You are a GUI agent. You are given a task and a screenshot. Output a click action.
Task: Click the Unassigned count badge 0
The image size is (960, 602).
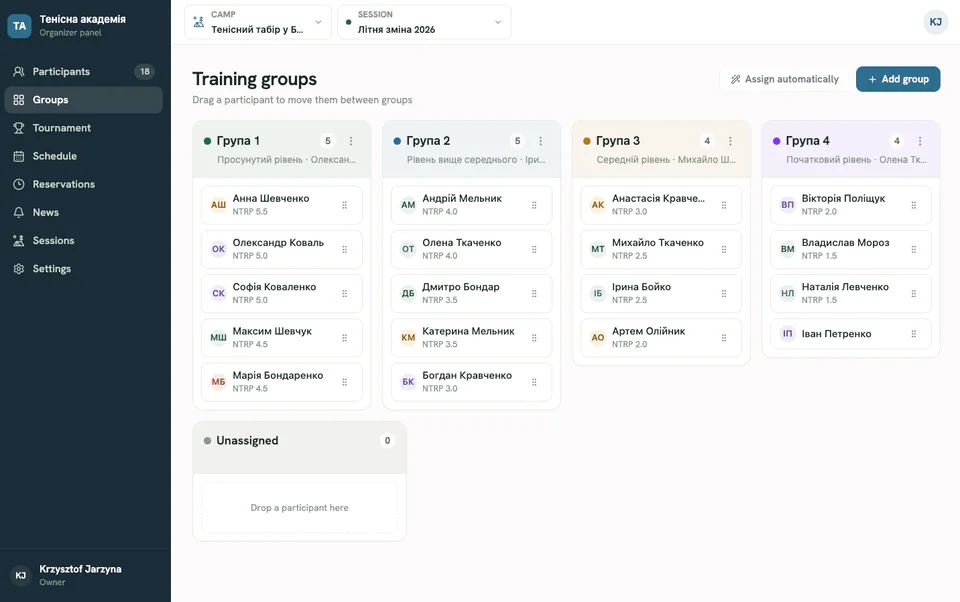point(387,440)
